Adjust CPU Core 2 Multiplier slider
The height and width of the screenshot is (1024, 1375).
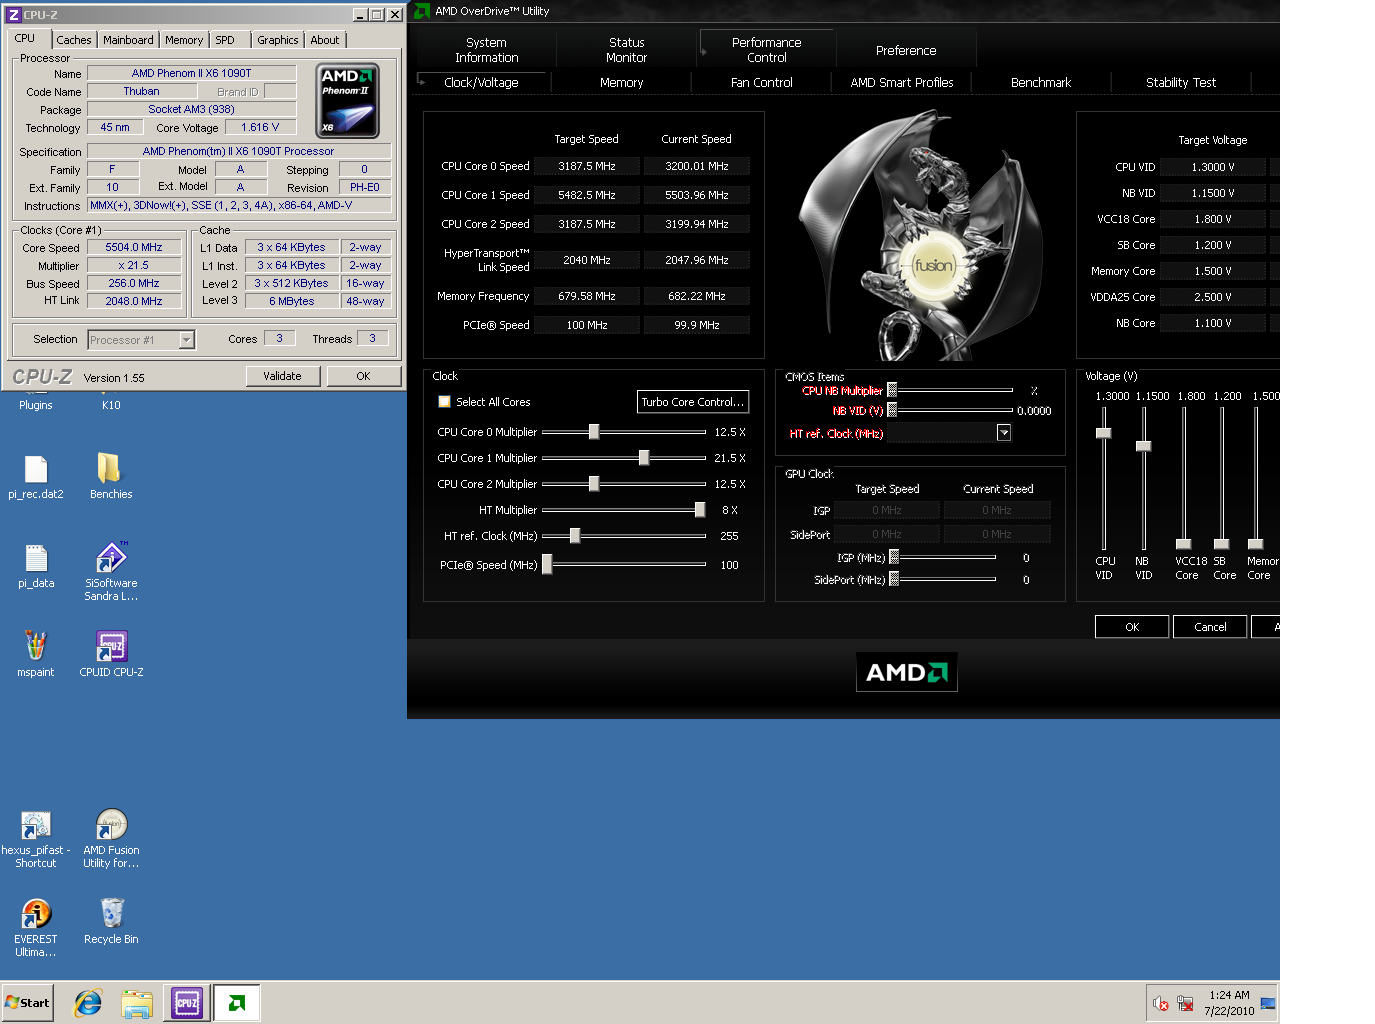tap(594, 484)
